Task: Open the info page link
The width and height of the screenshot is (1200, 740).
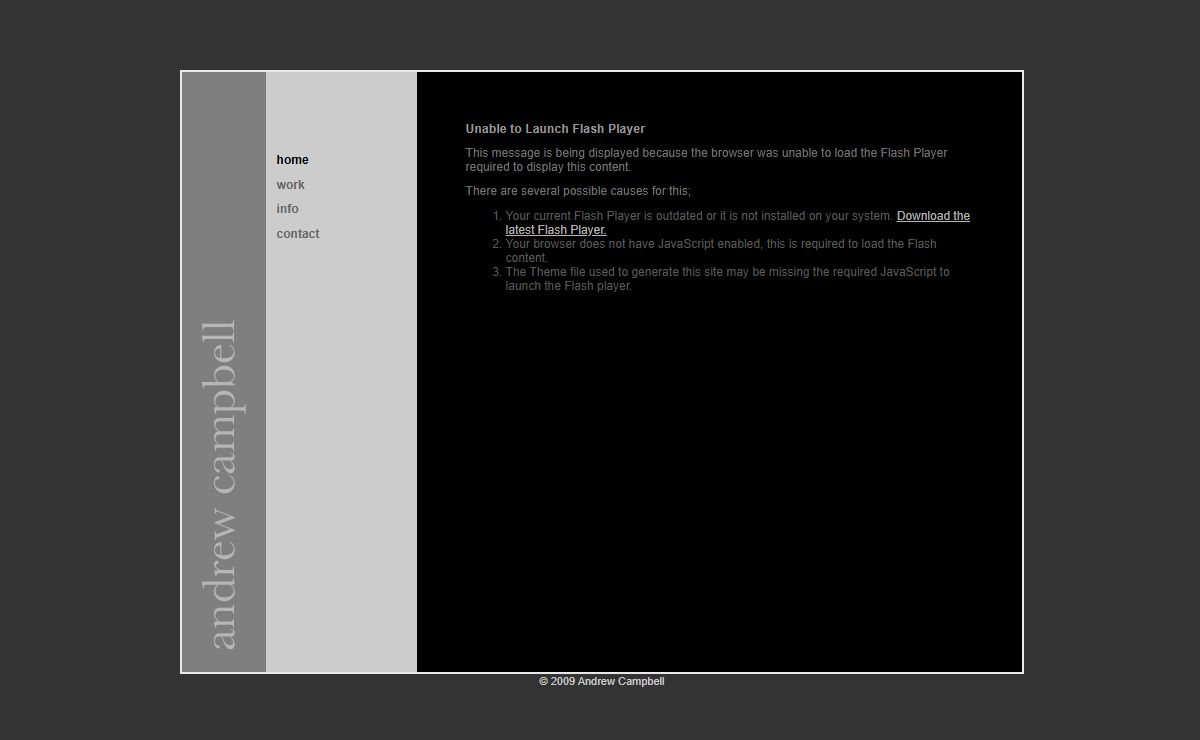Action: [287, 209]
